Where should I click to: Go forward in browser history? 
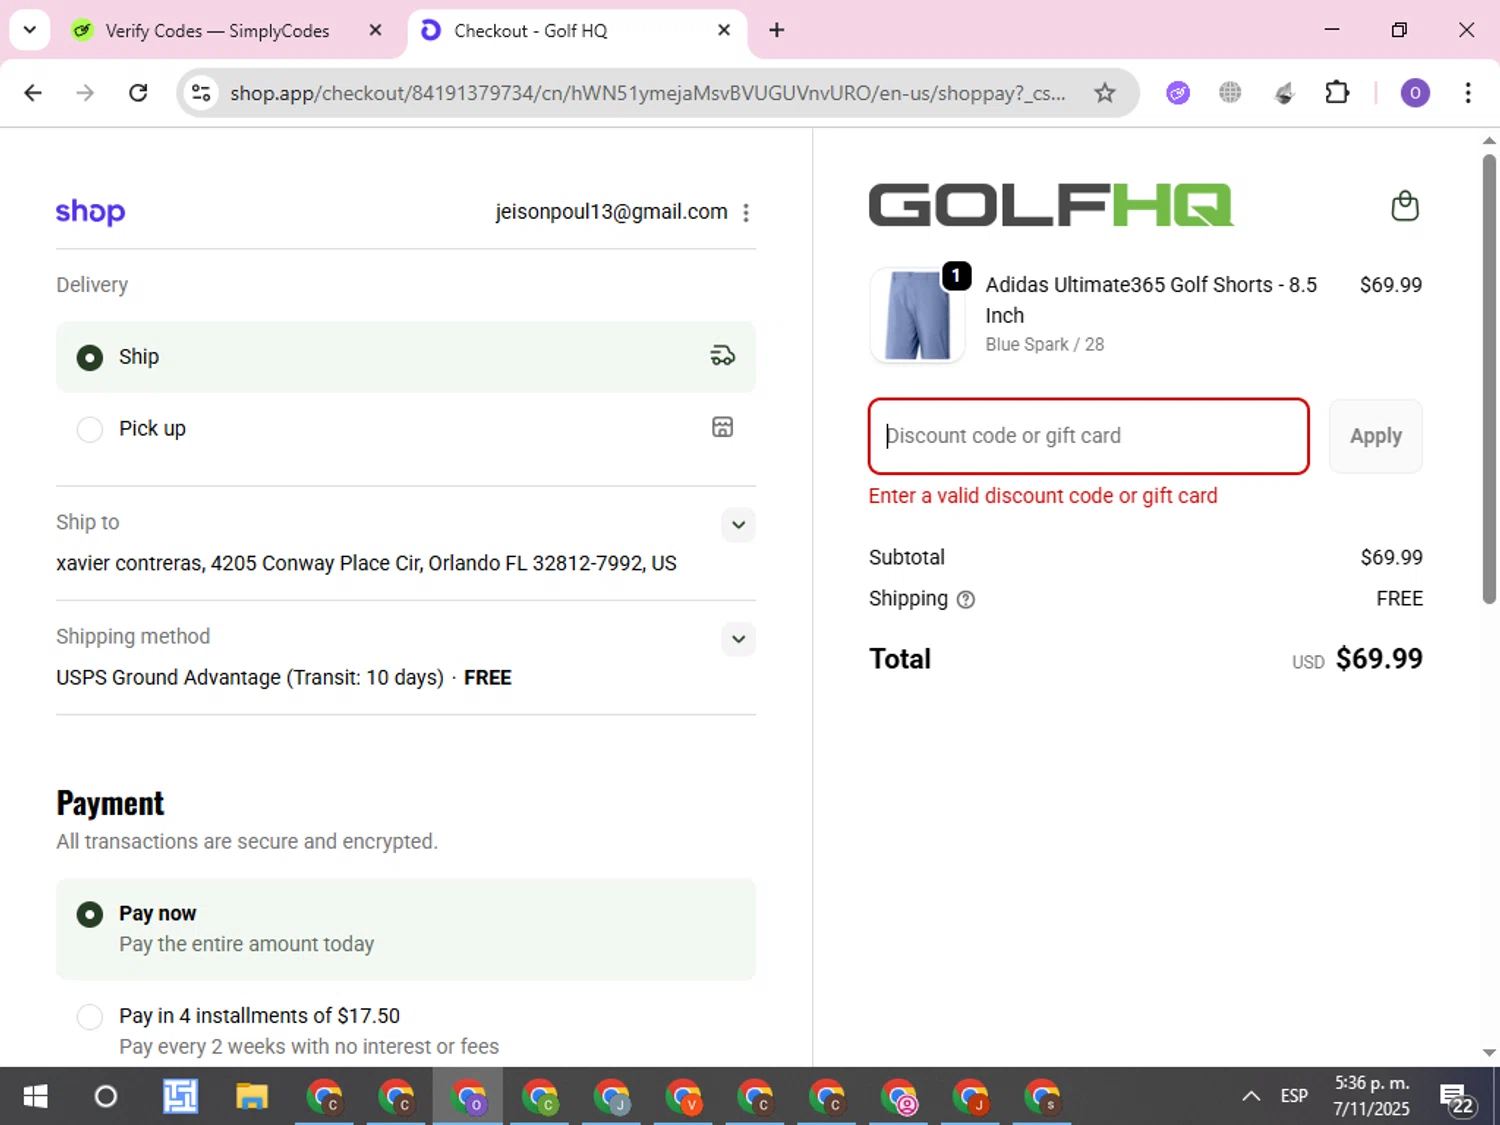pos(85,93)
